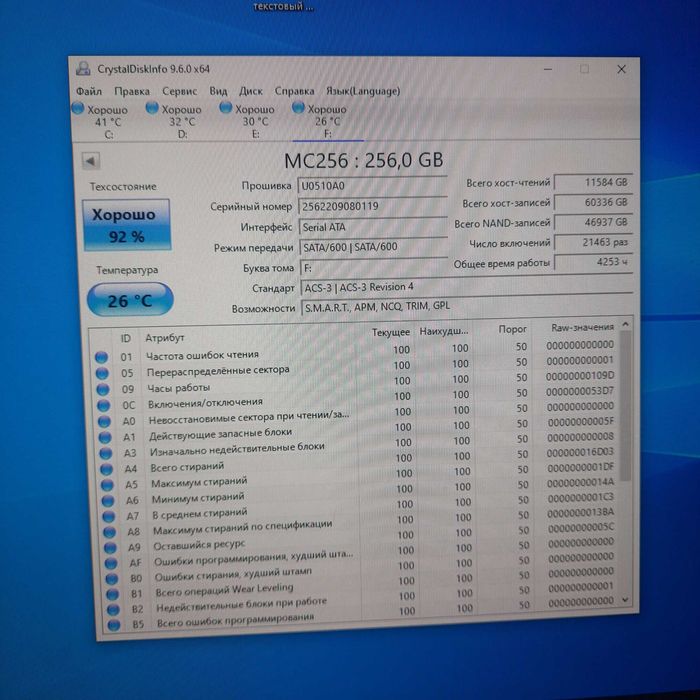The image size is (700, 700).
Task: Click the Наихудш... column header
Action: click(x=444, y=331)
